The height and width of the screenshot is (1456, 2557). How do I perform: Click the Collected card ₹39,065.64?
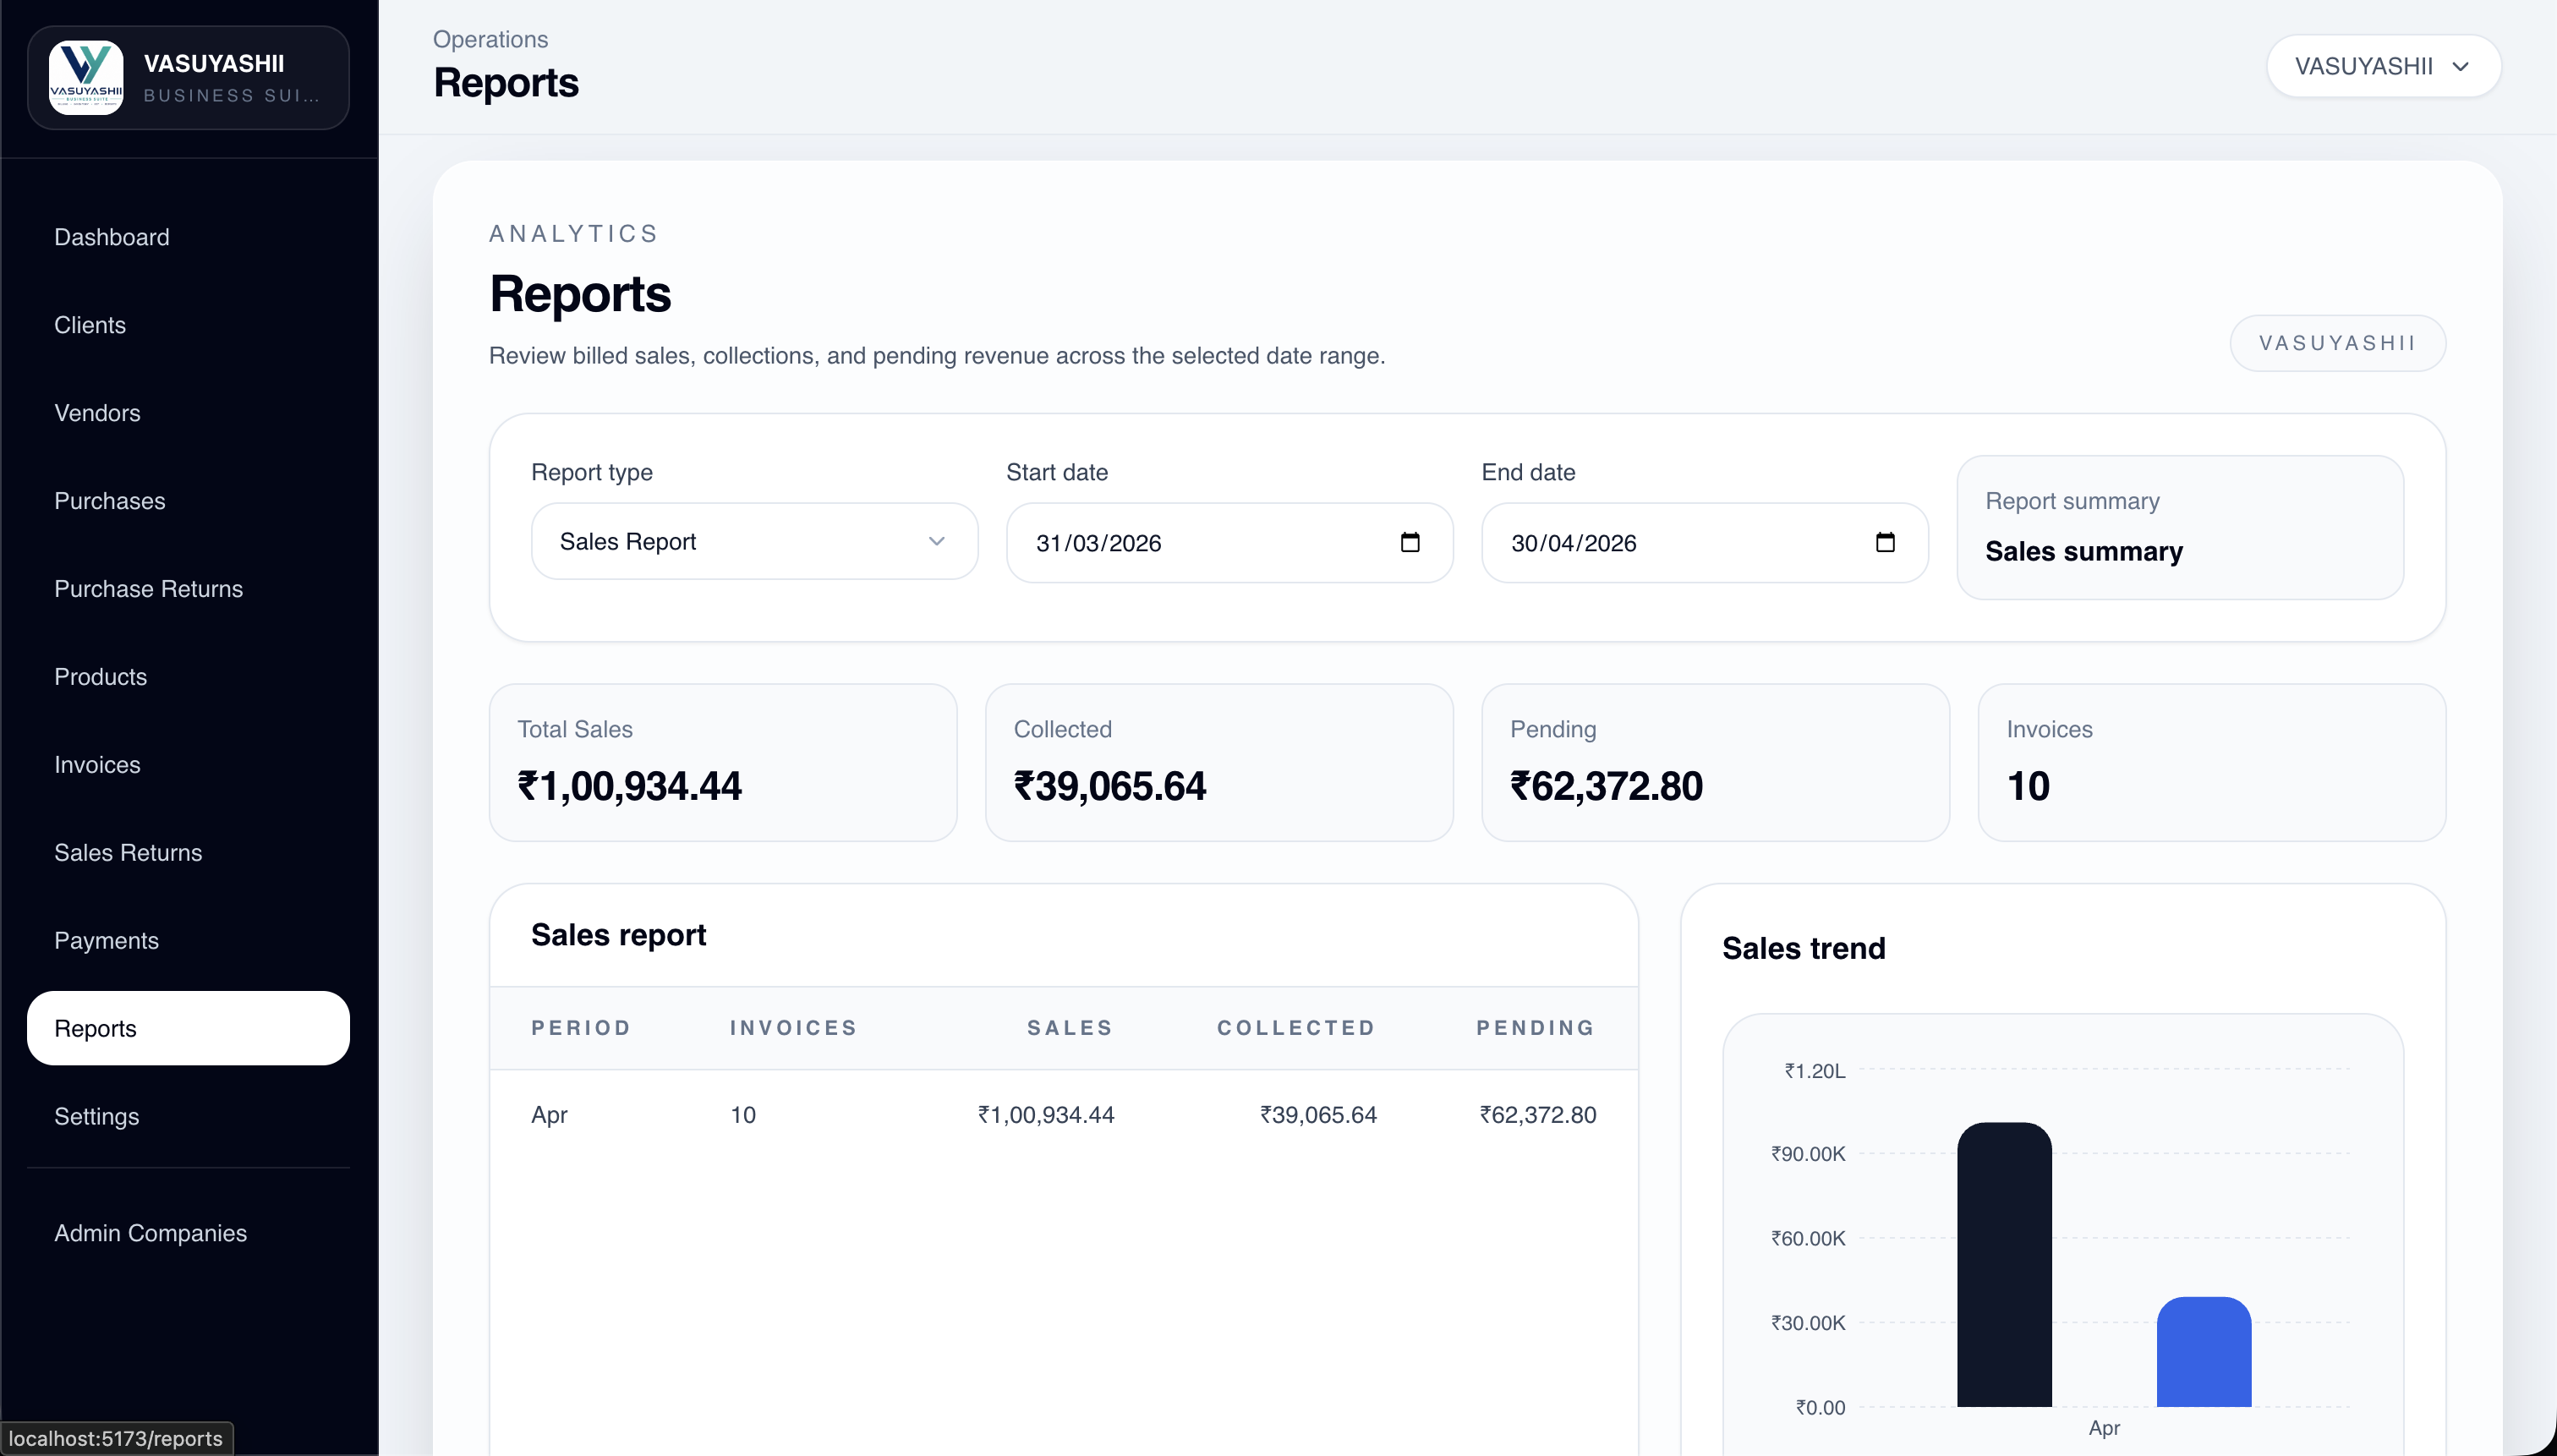point(1219,762)
